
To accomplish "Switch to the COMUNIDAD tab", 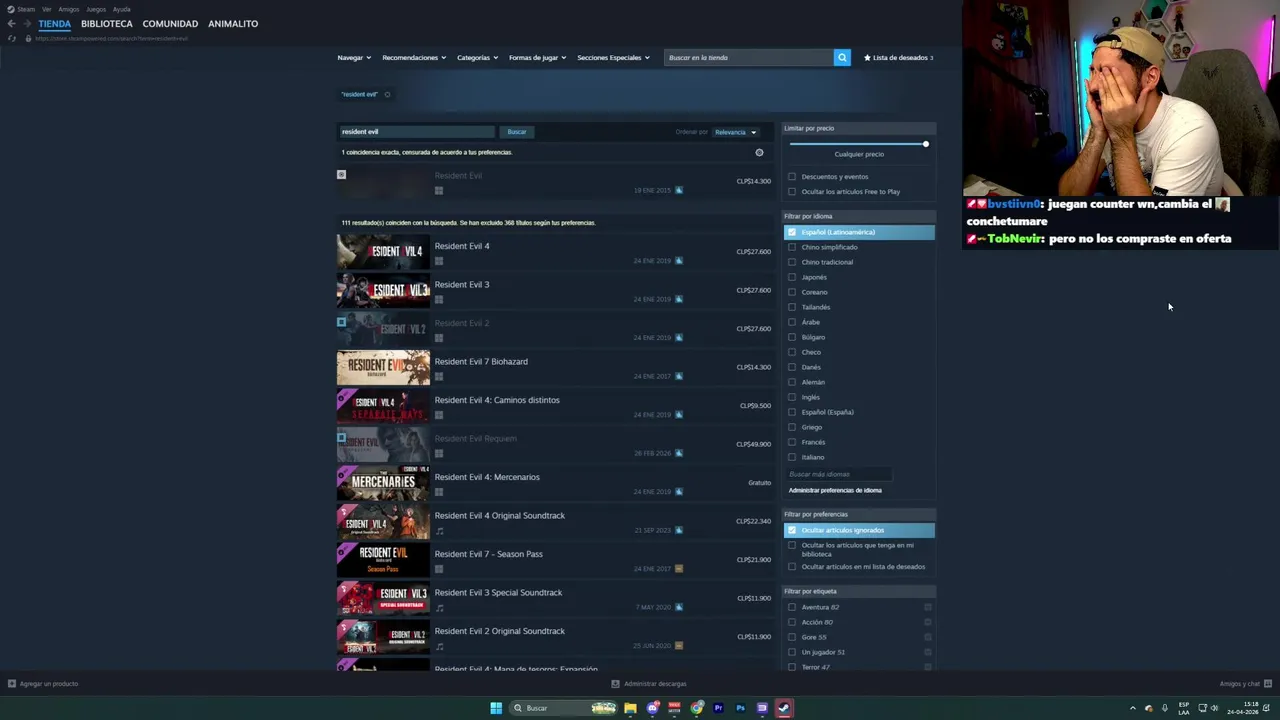I will pyautogui.click(x=170, y=23).
